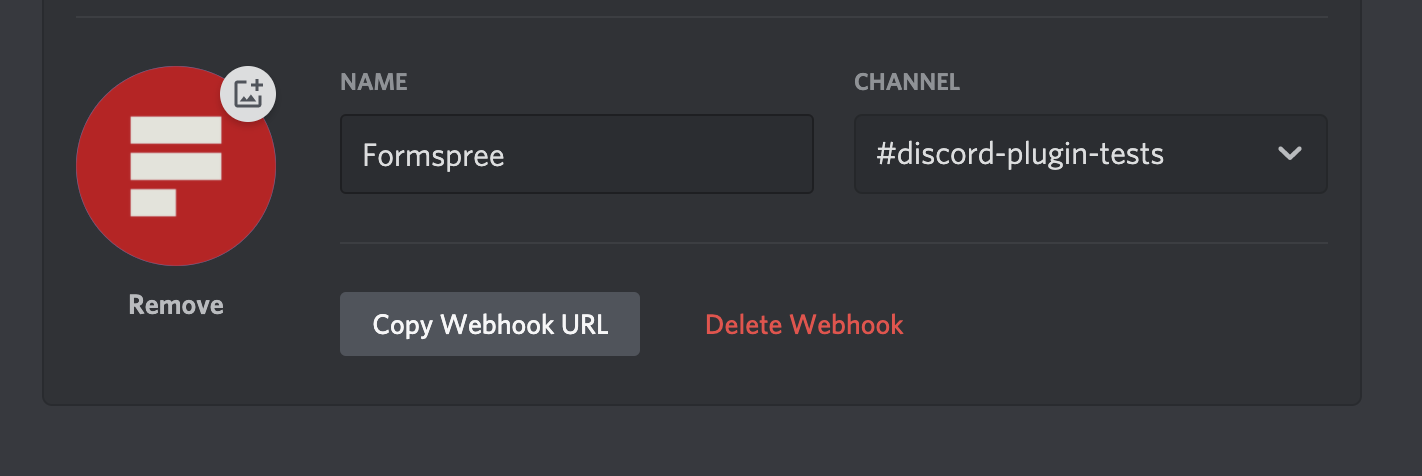Click Remove below the avatar
Screen dimensions: 1422x476
[176, 305]
